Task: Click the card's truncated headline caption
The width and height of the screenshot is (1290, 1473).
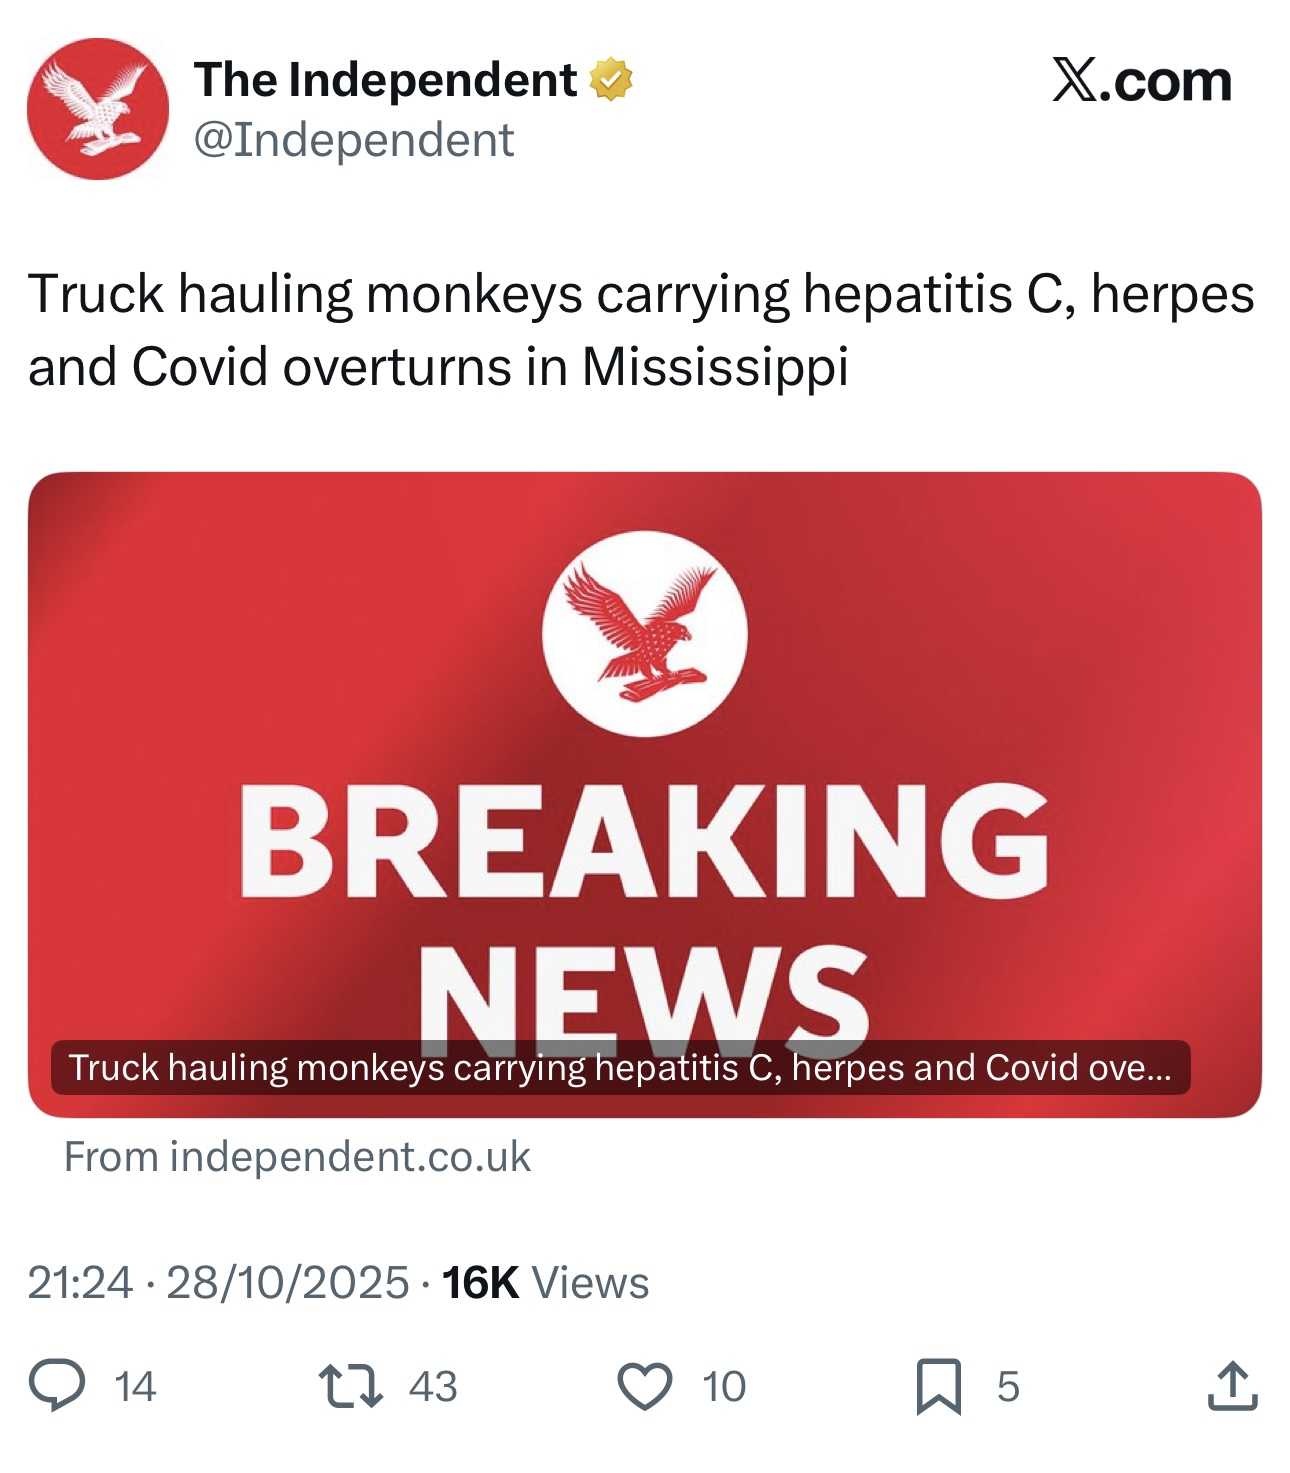Action: pos(620,1068)
